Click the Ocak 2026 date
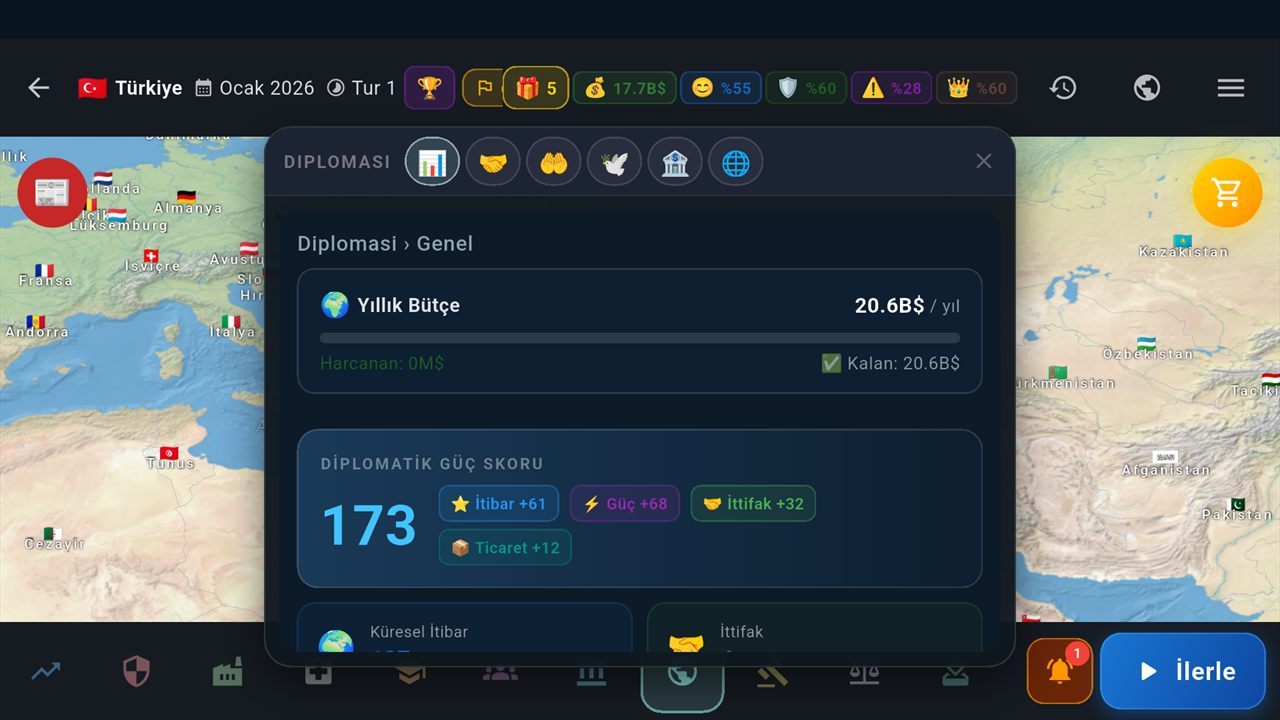 pos(256,88)
